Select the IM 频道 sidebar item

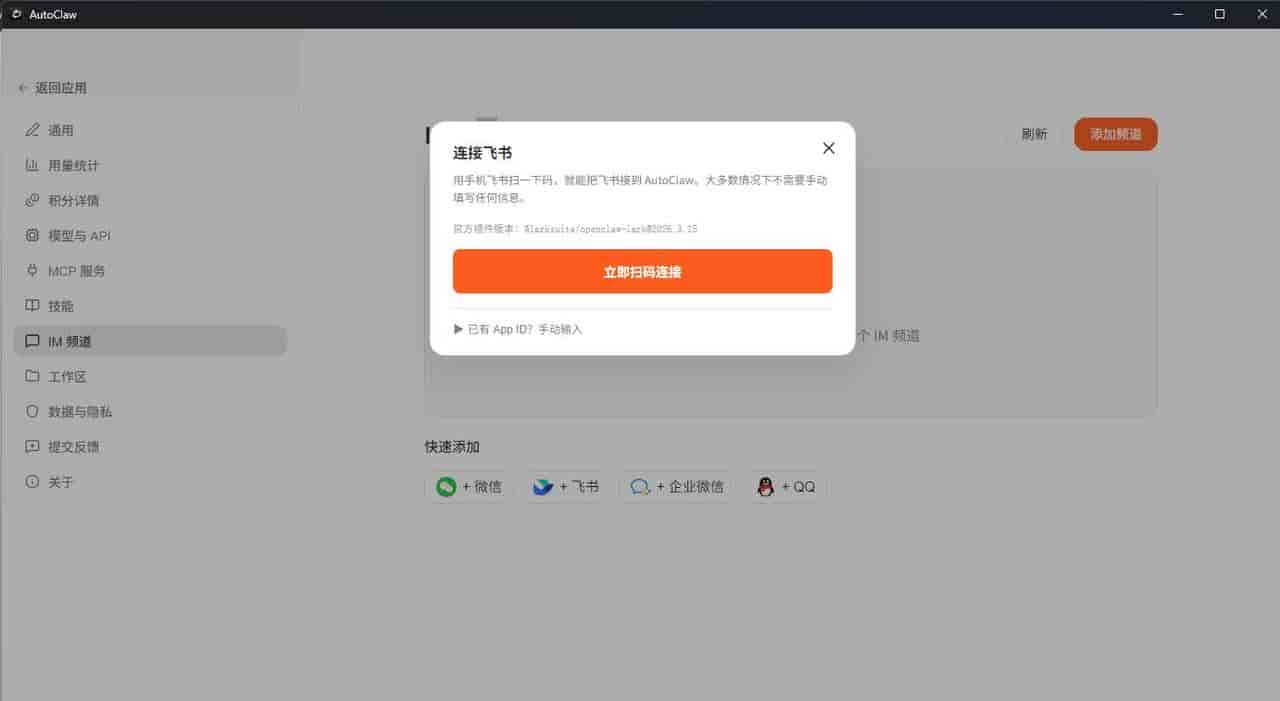click(150, 341)
